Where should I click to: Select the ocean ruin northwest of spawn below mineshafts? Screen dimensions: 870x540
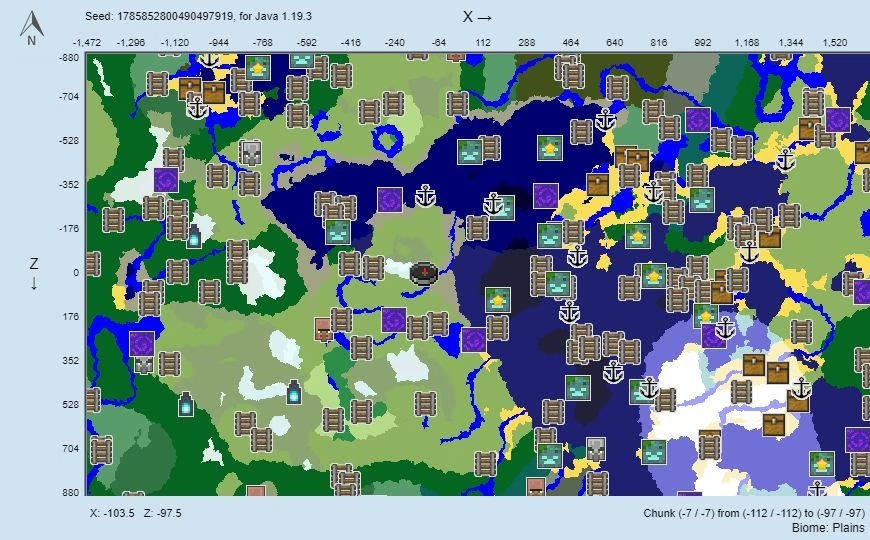tap(338, 232)
